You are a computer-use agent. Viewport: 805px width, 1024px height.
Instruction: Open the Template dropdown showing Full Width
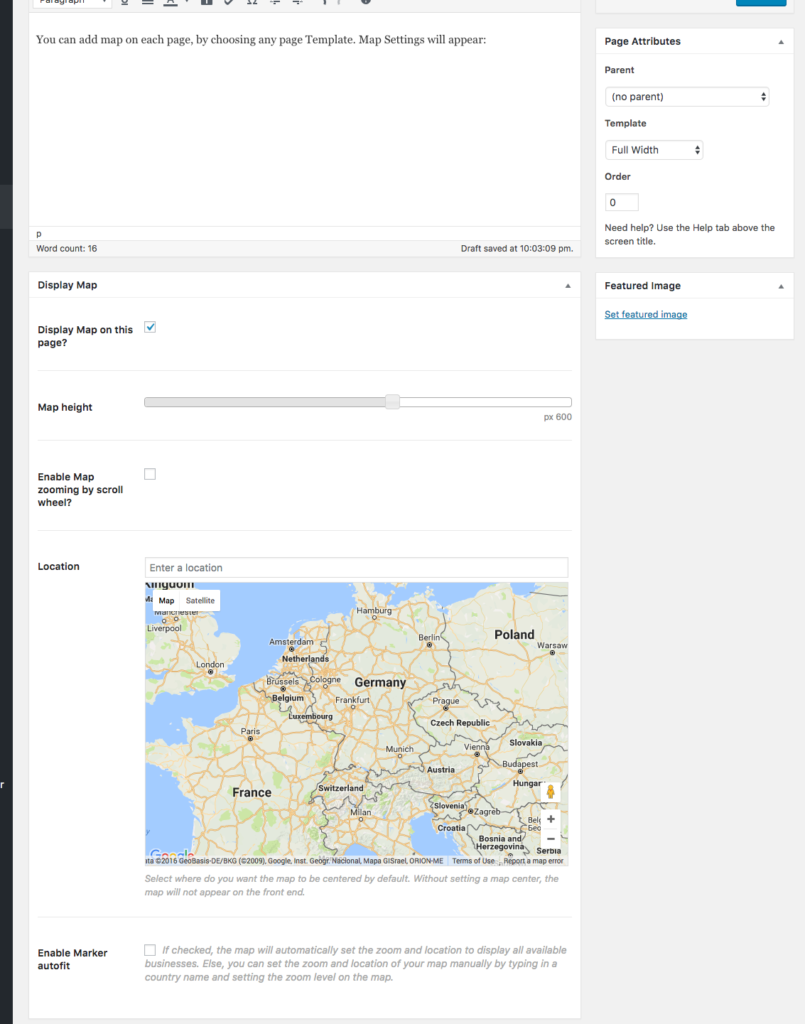[653, 149]
